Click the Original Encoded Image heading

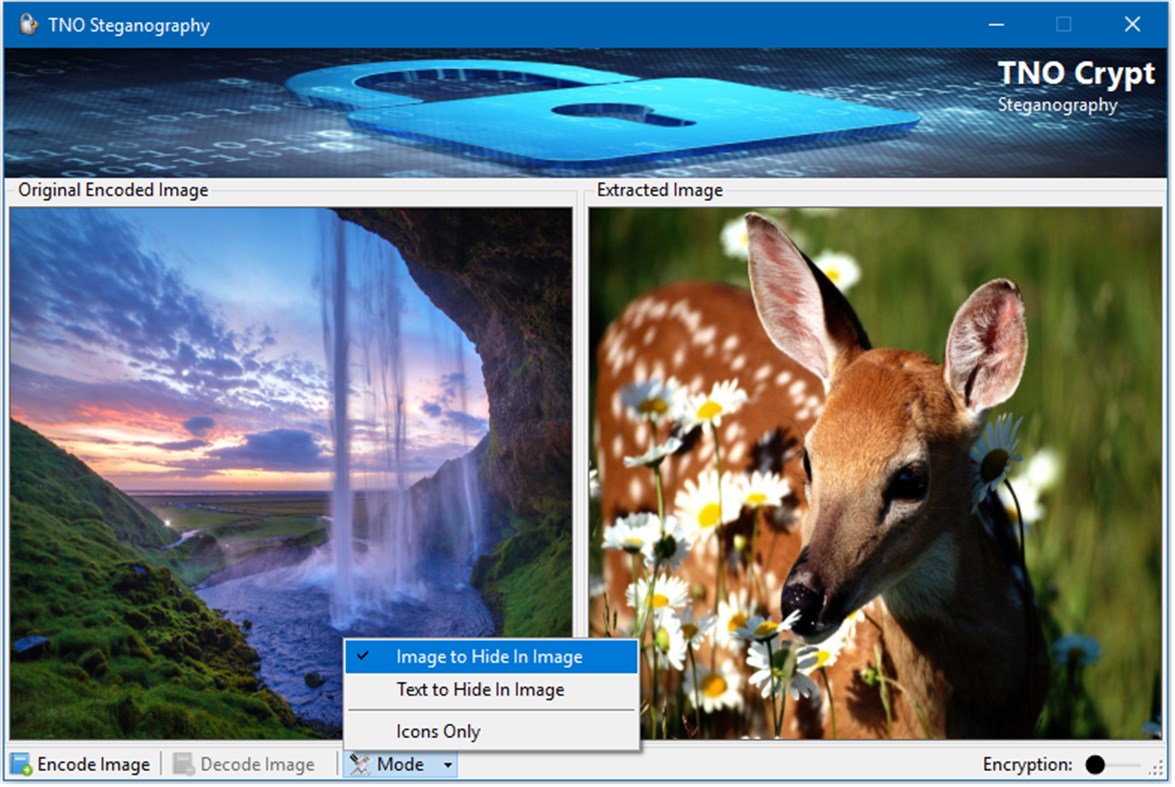pyautogui.click(x=113, y=190)
